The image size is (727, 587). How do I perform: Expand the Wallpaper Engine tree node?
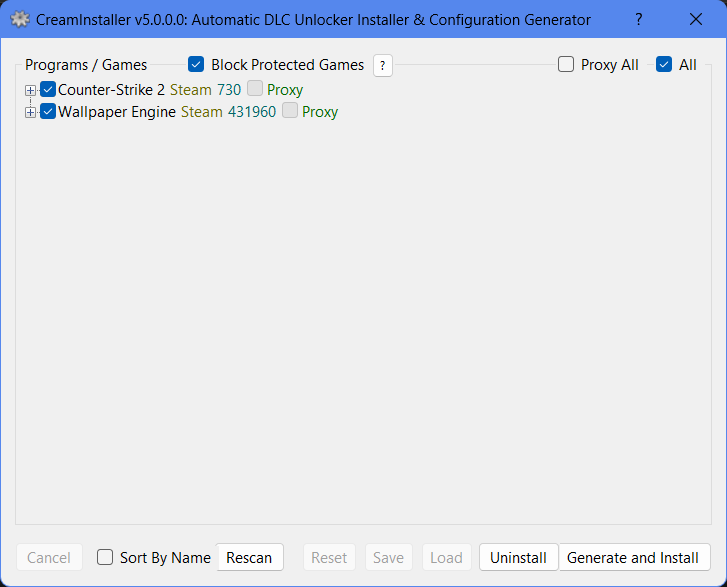tap(30, 112)
